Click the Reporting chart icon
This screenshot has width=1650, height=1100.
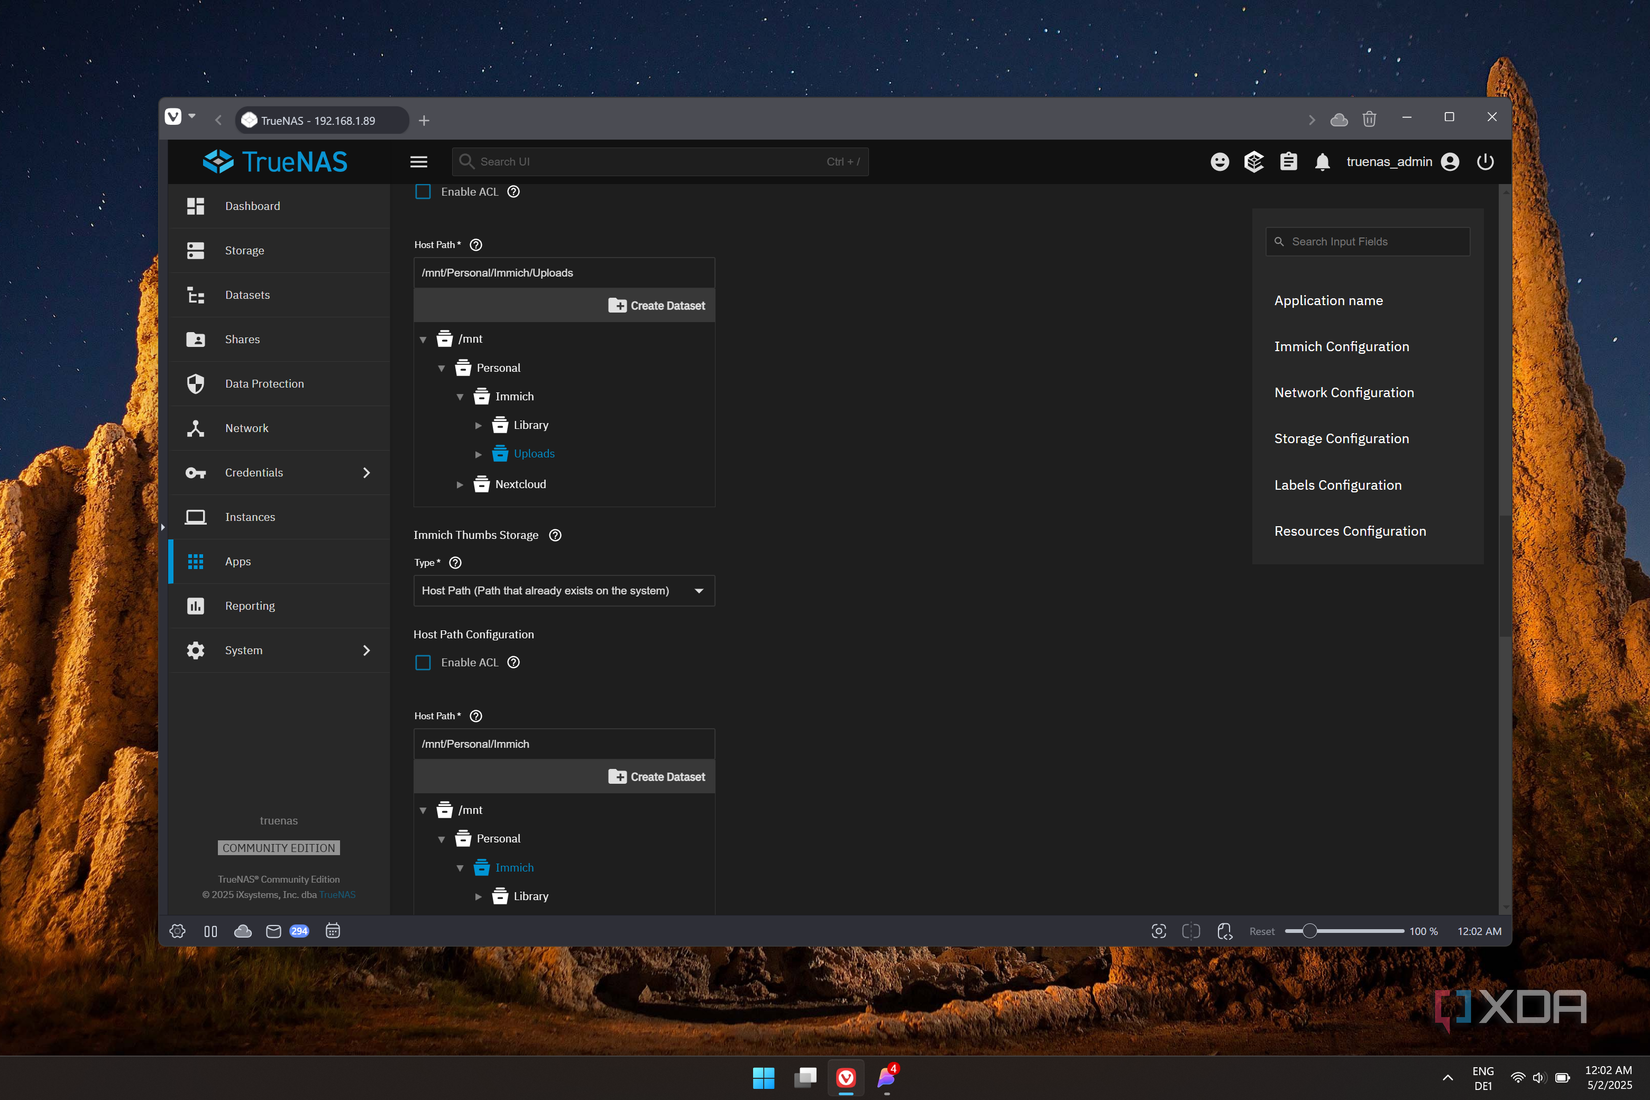pos(196,606)
